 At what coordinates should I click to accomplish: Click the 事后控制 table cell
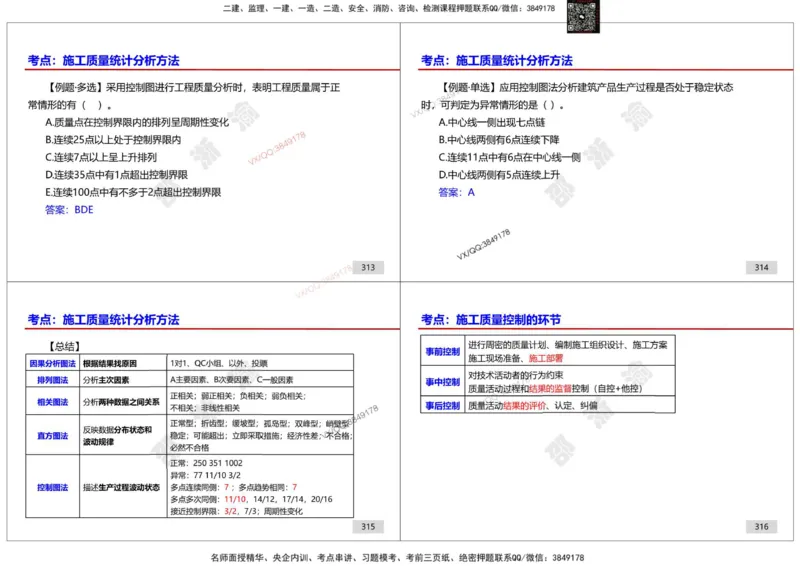click(x=443, y=405)
